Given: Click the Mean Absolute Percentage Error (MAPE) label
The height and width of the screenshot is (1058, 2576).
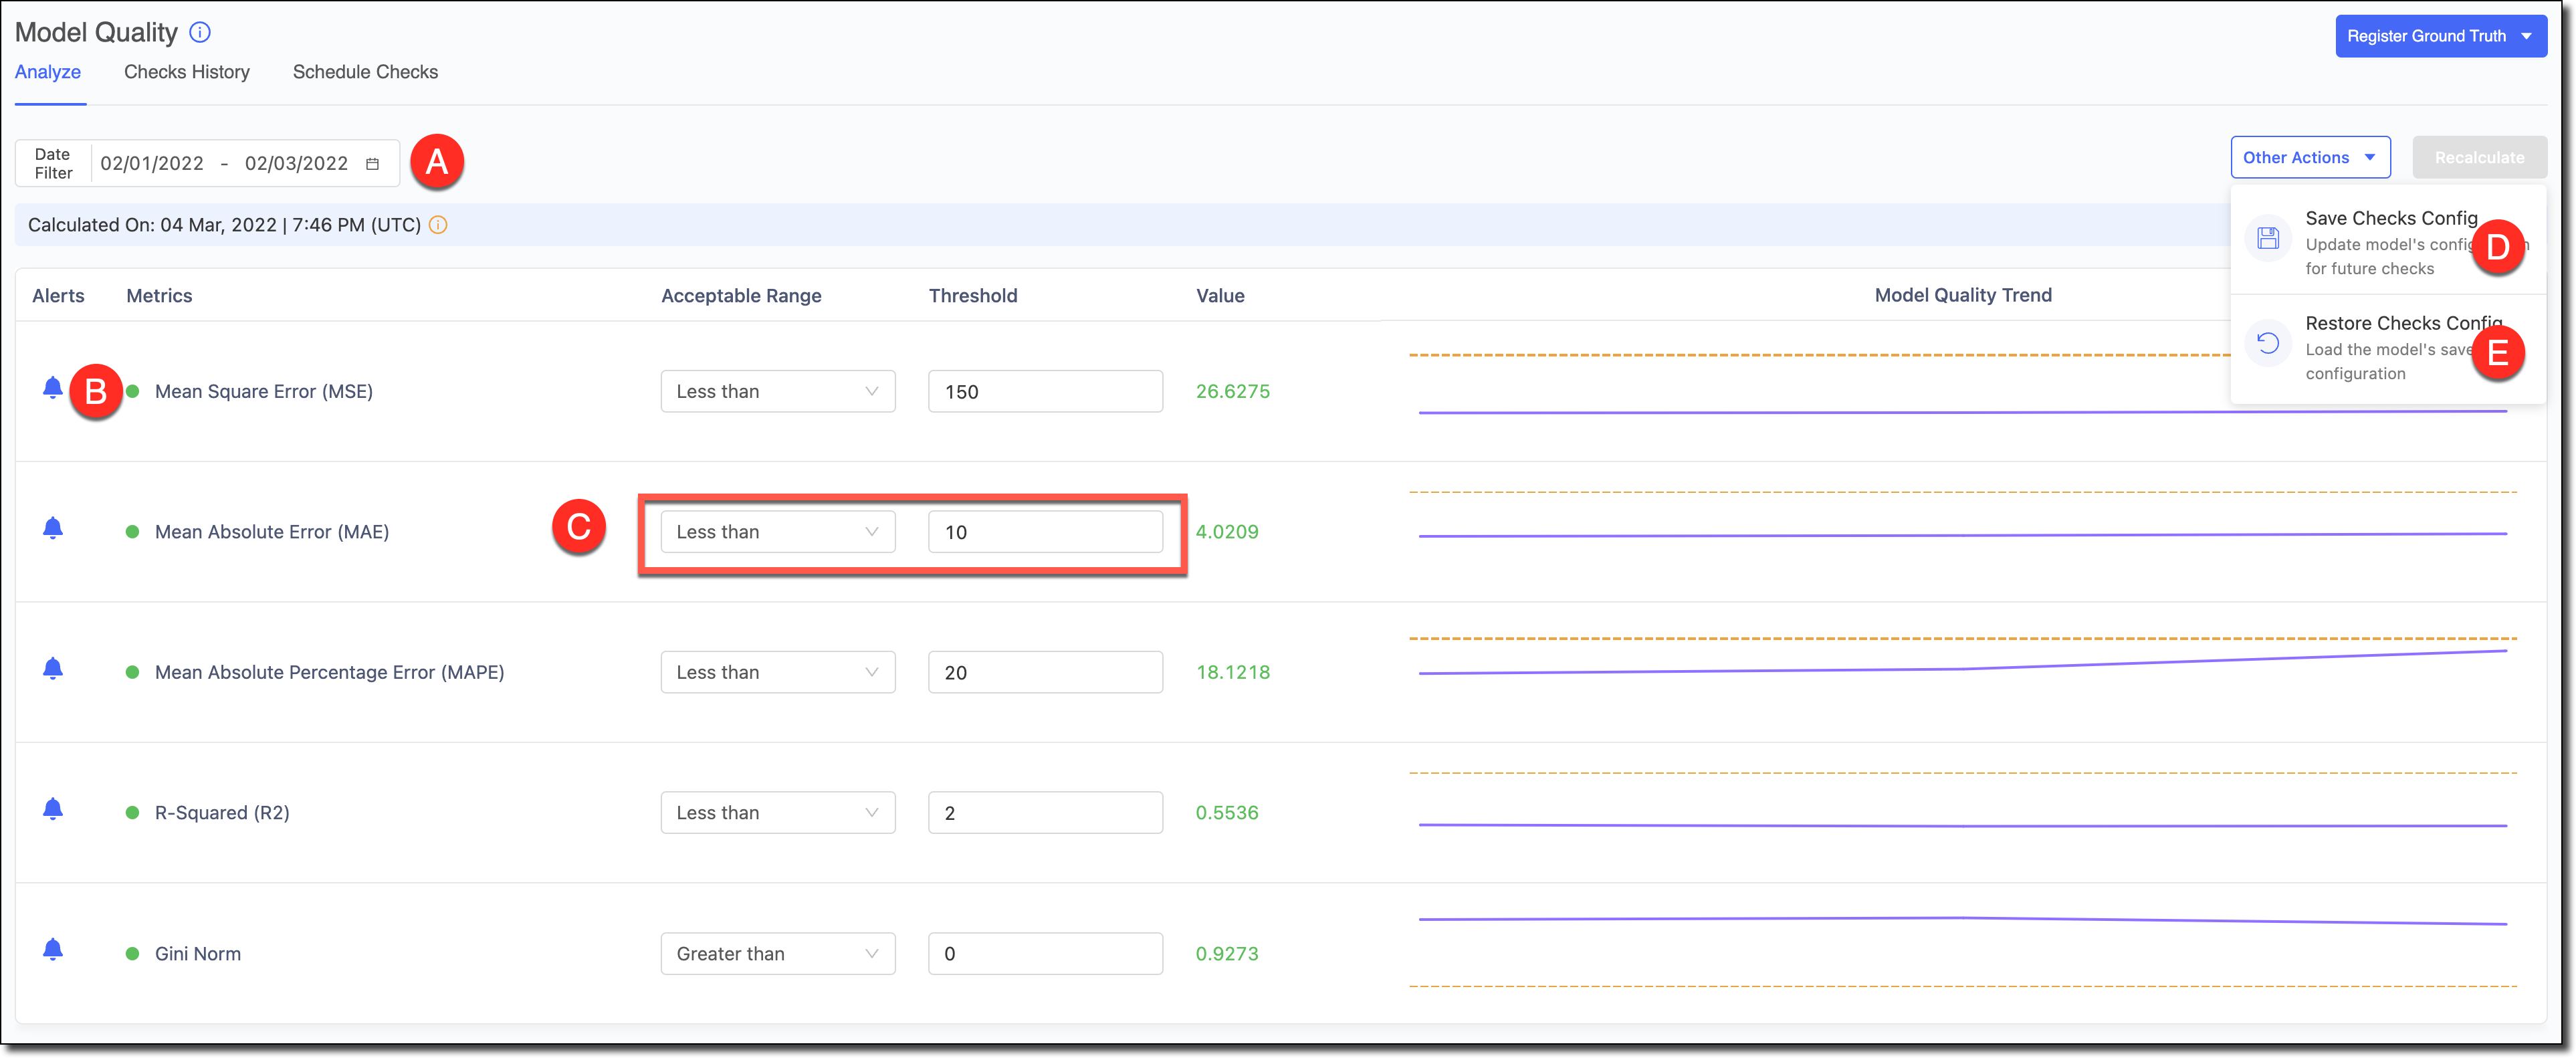Looking at the screenshot, I should coord(329,672).
